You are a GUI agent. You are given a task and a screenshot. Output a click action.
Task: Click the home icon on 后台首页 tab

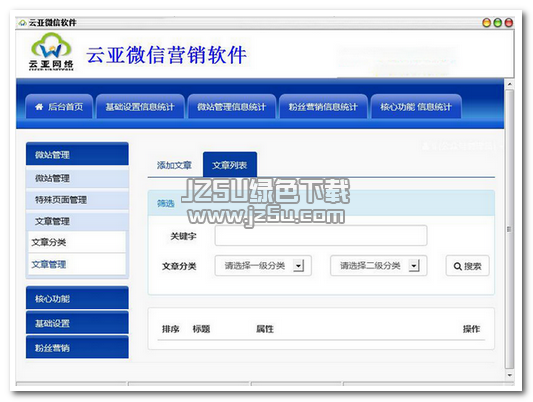tap(39, 107)
